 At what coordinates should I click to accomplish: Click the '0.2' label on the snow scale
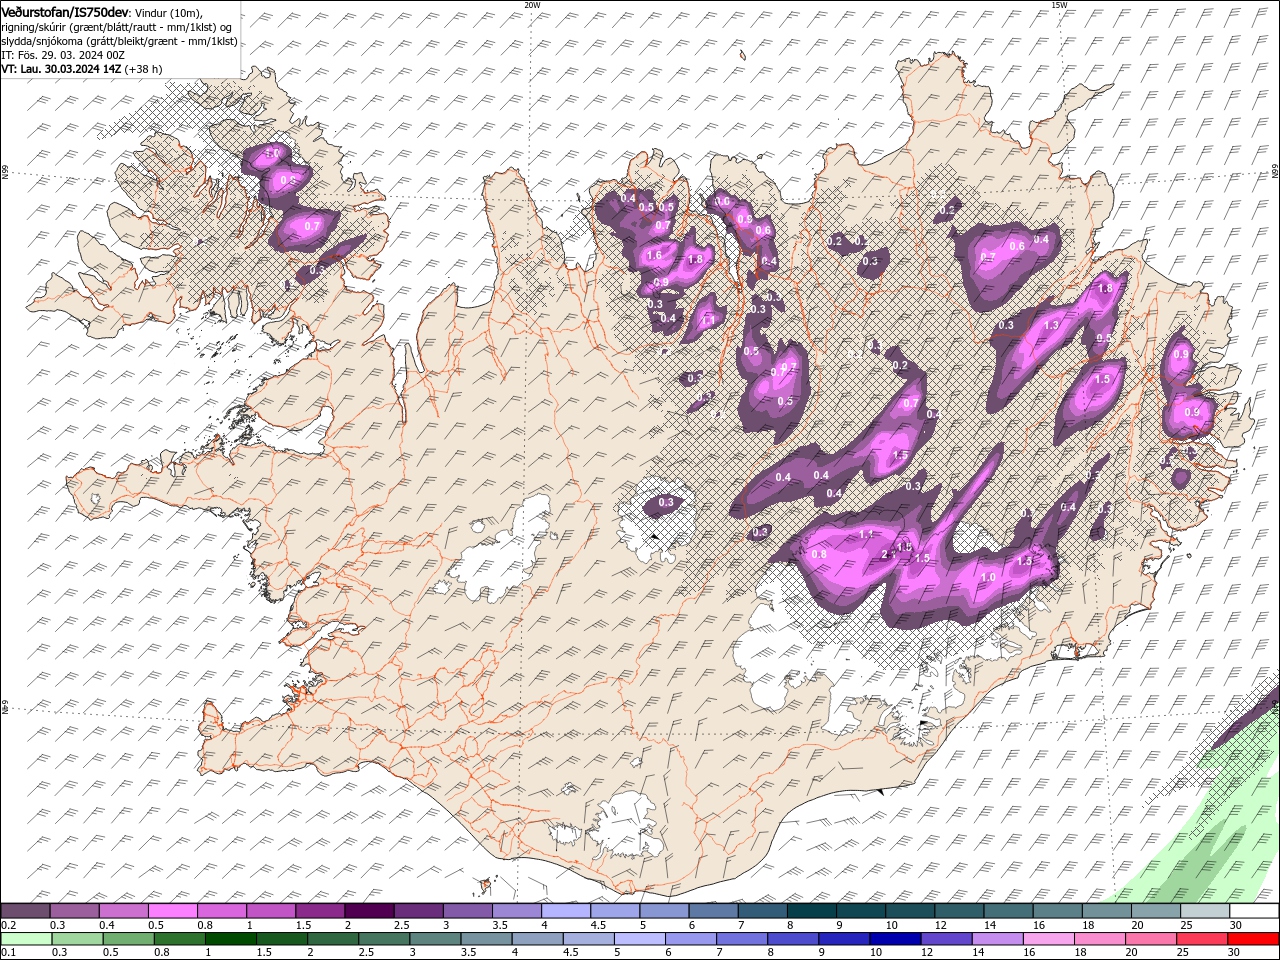coord(8,925)
